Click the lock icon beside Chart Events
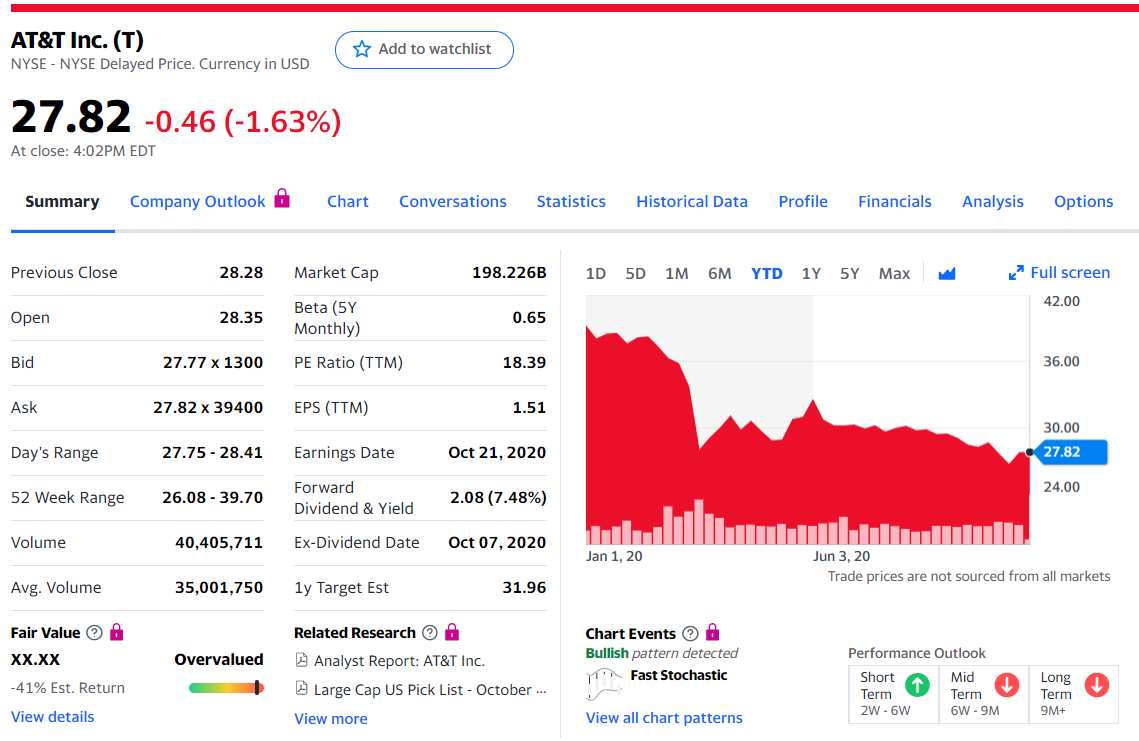The width and height of the screenshot is (1139, 741). pos(713,632)
